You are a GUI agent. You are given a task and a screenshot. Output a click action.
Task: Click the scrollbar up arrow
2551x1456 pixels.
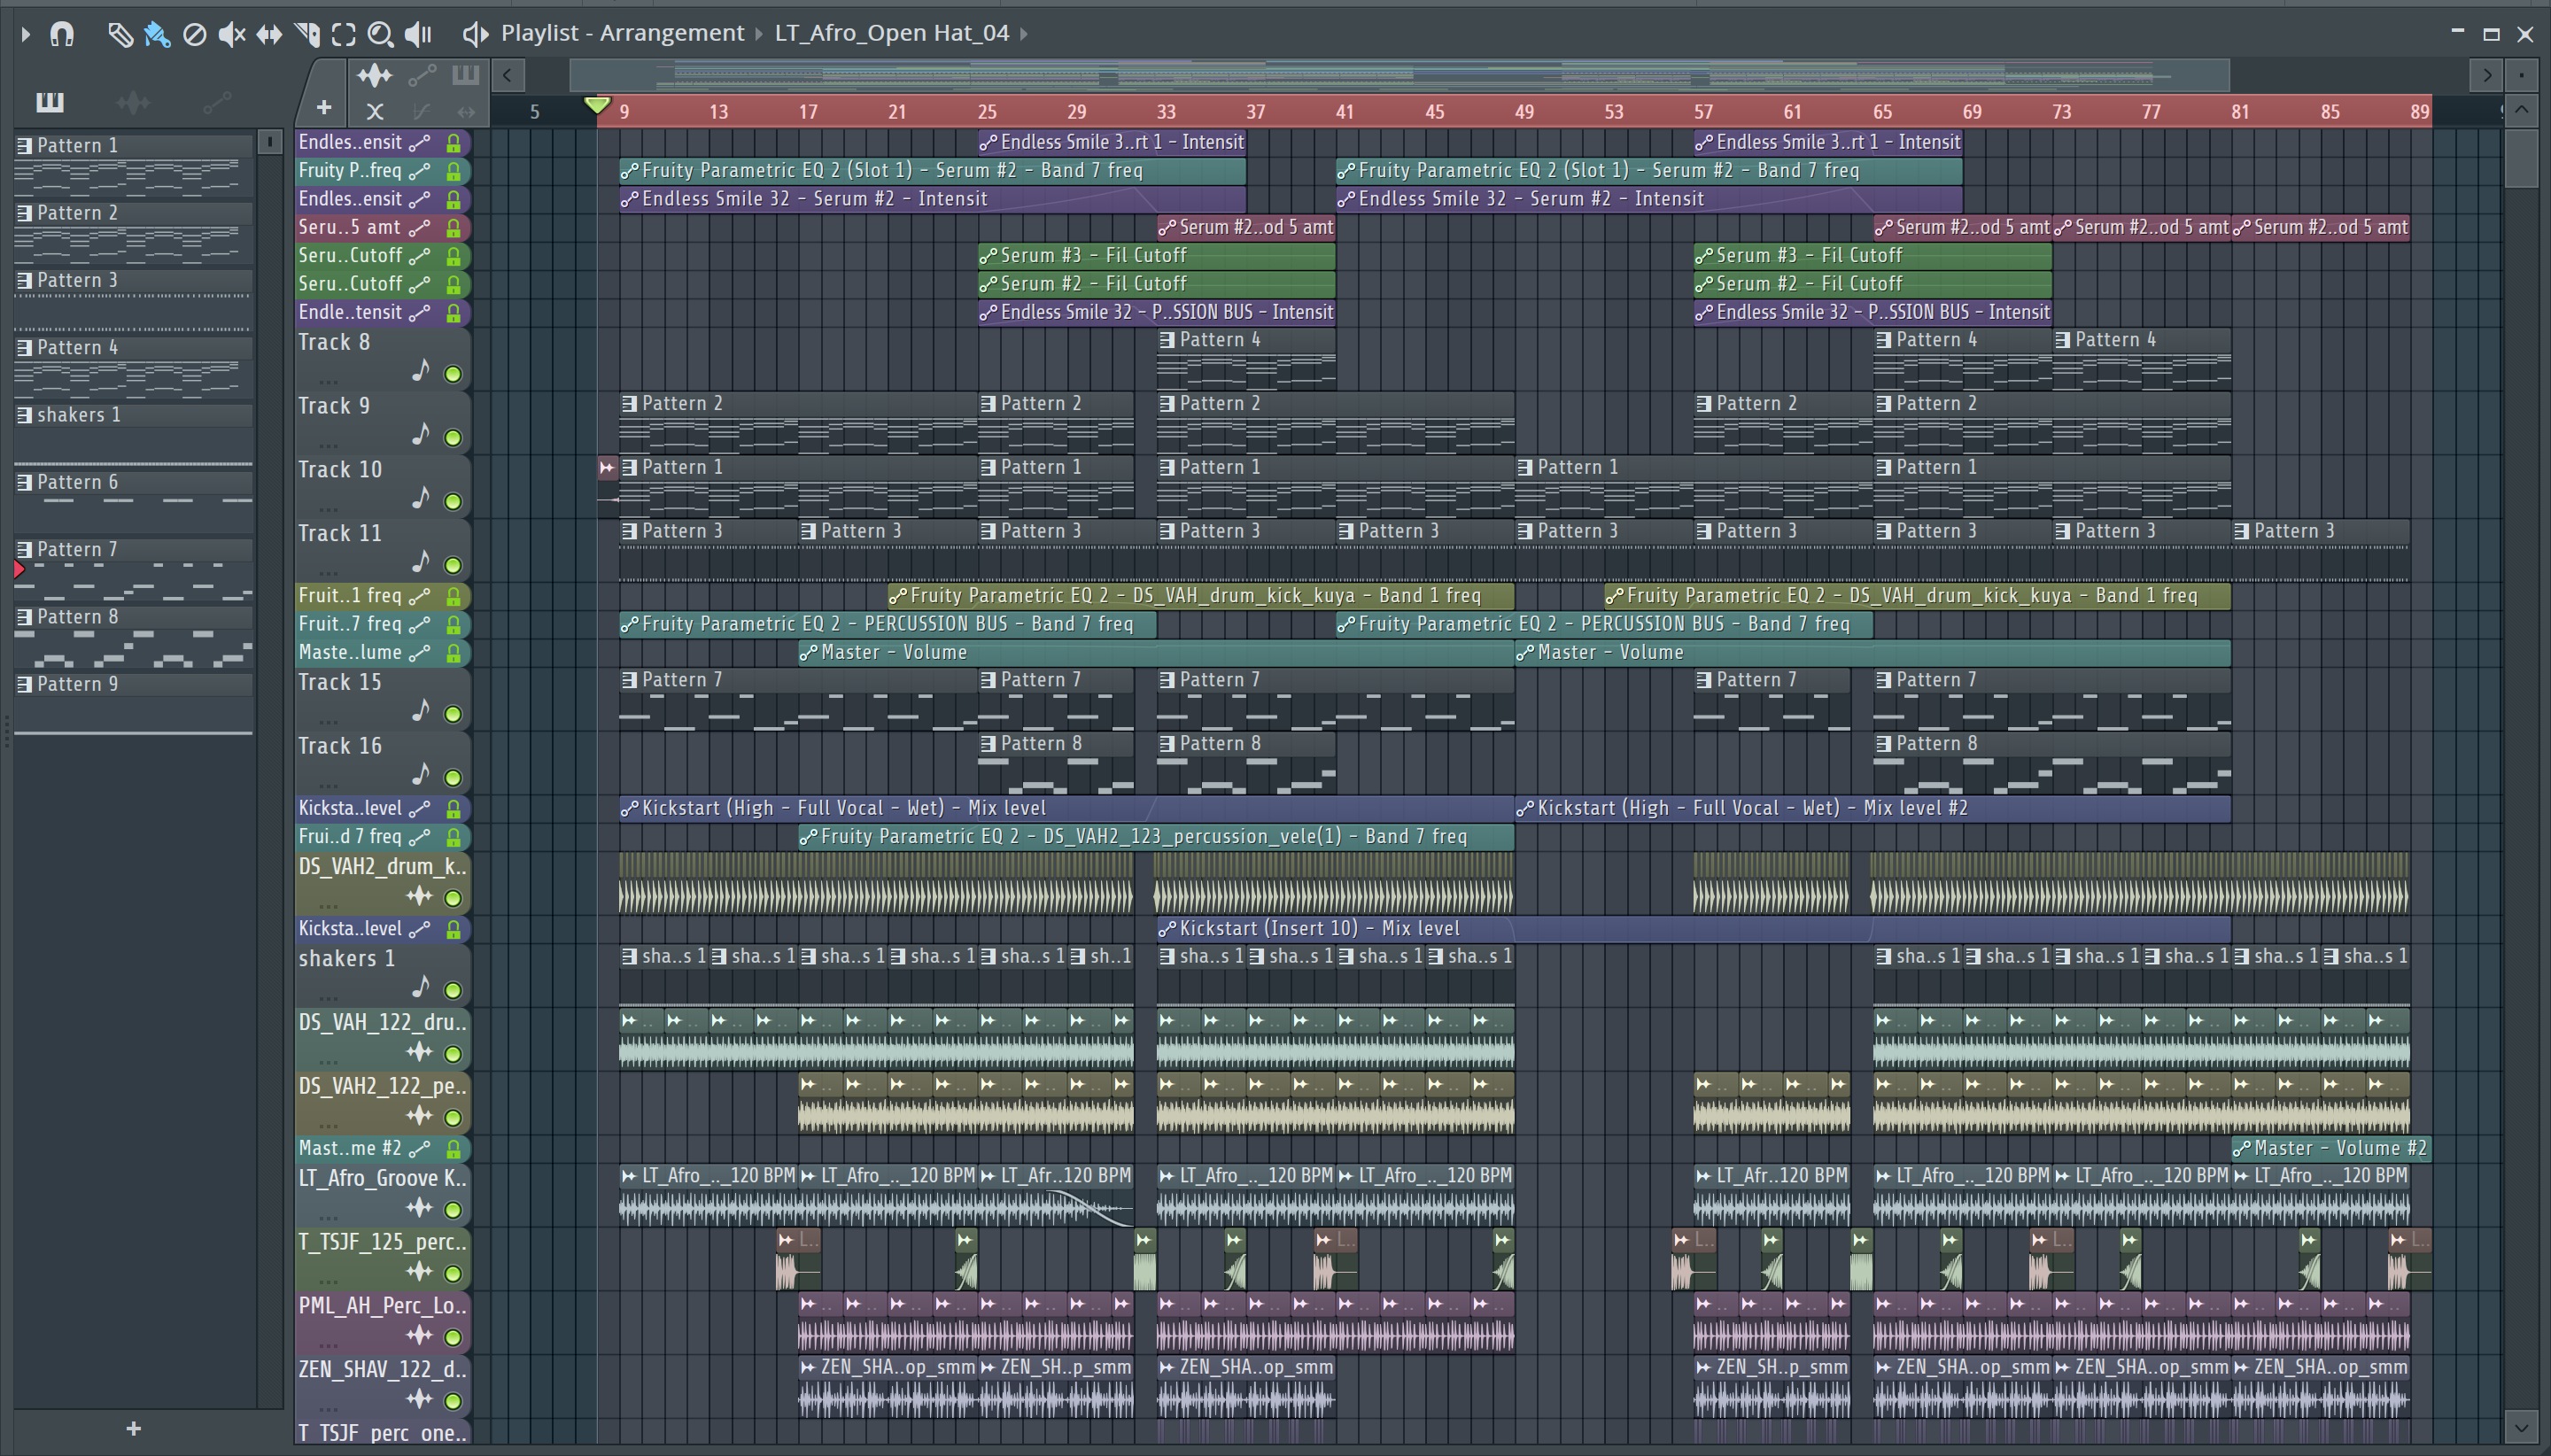point(2521,109)
